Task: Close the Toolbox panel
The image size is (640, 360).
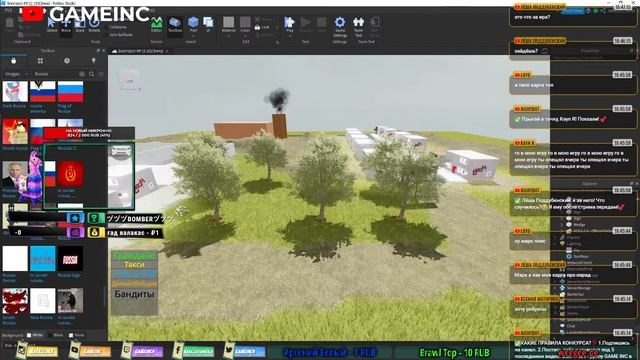Action: click(x=104, y=50)
